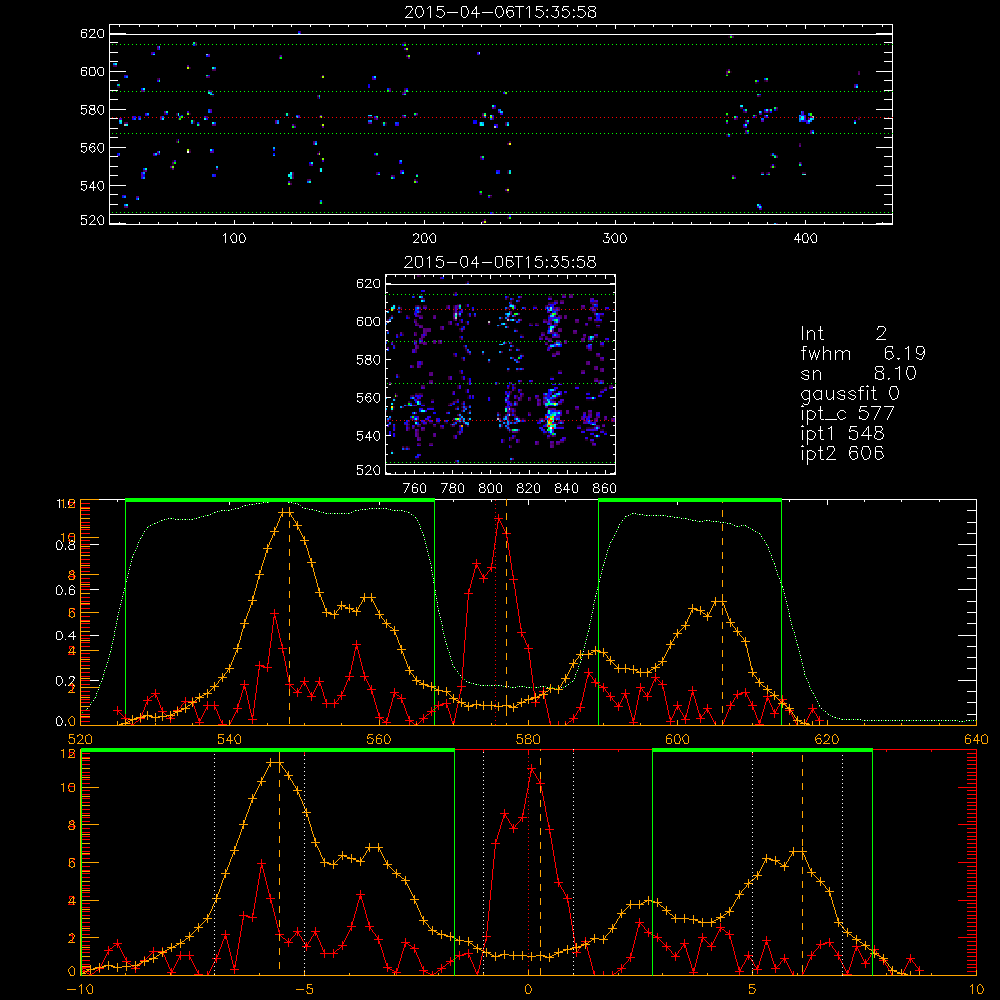Screen dimensions: 1000x1000
Task: Select the 'Int 2' readout text
Action: (x=844, y=333)
